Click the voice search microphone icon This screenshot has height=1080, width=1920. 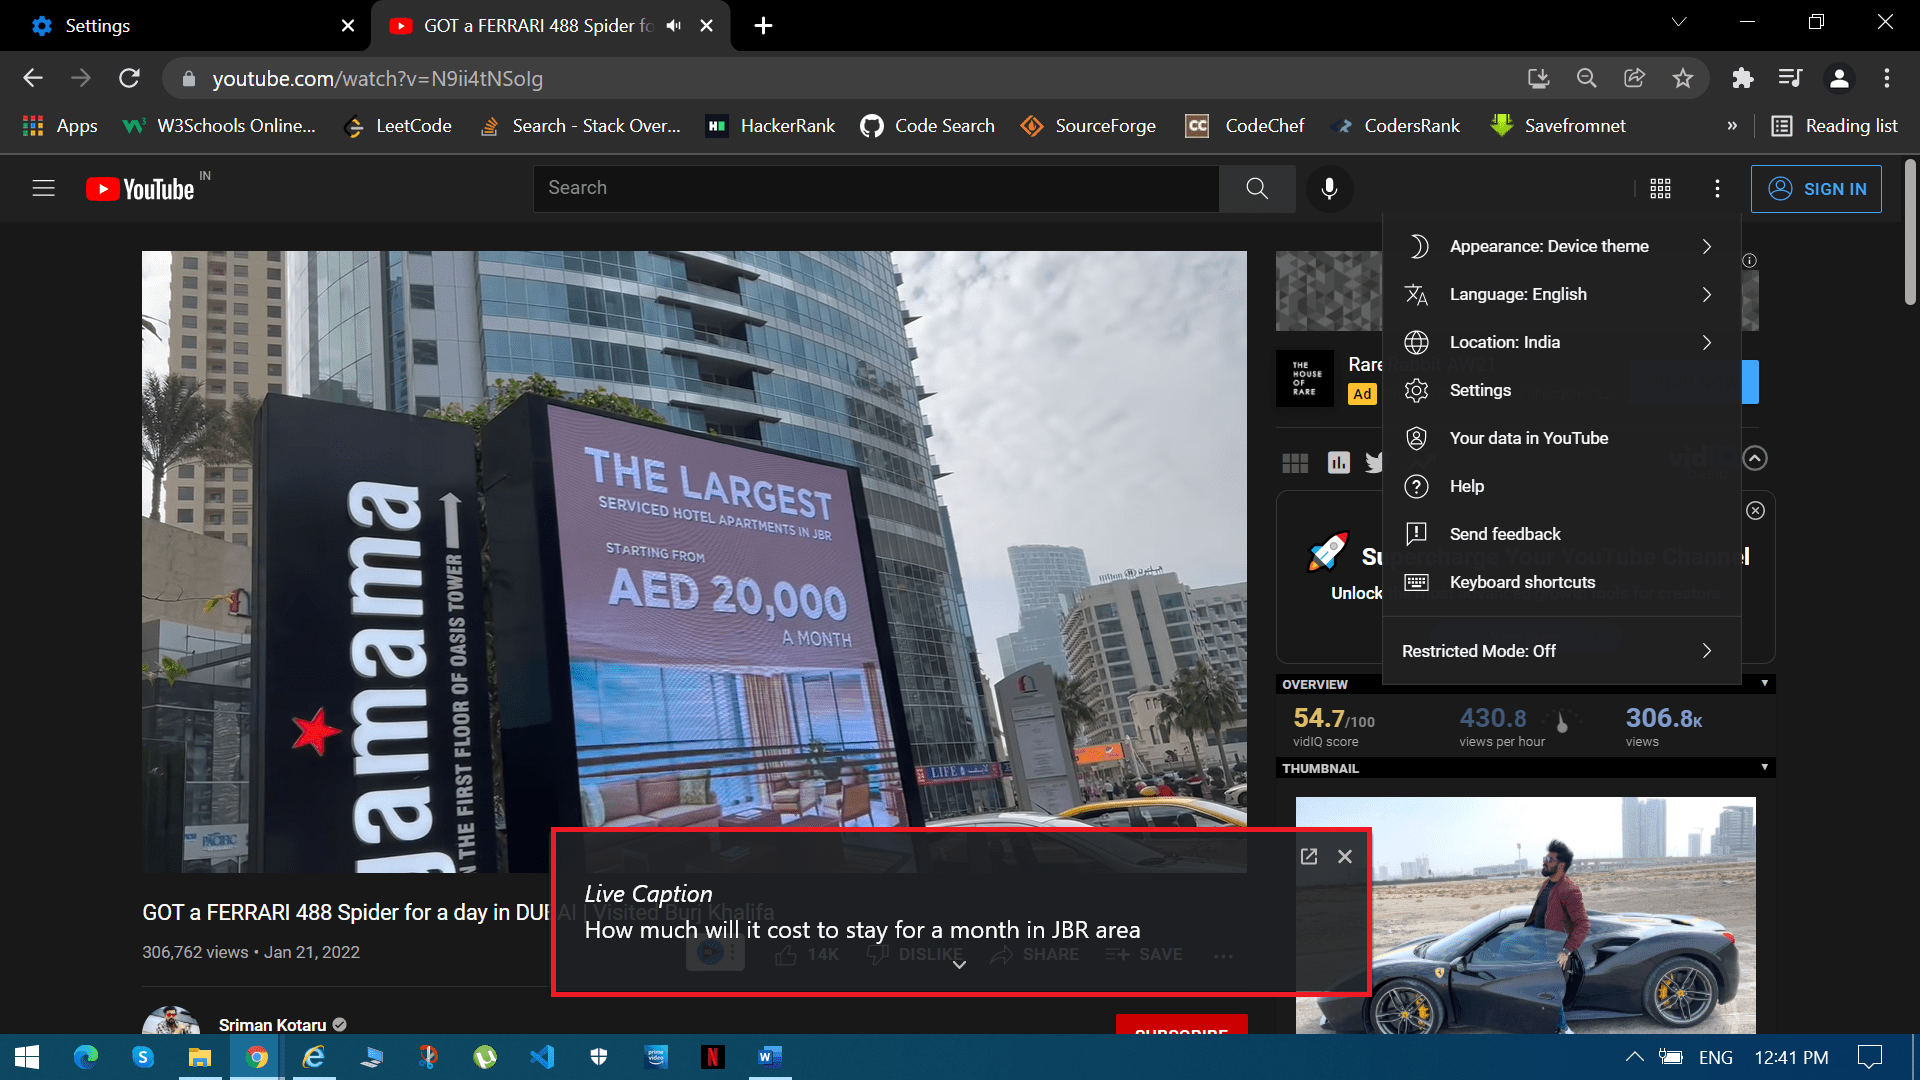tap(1329, 188)
